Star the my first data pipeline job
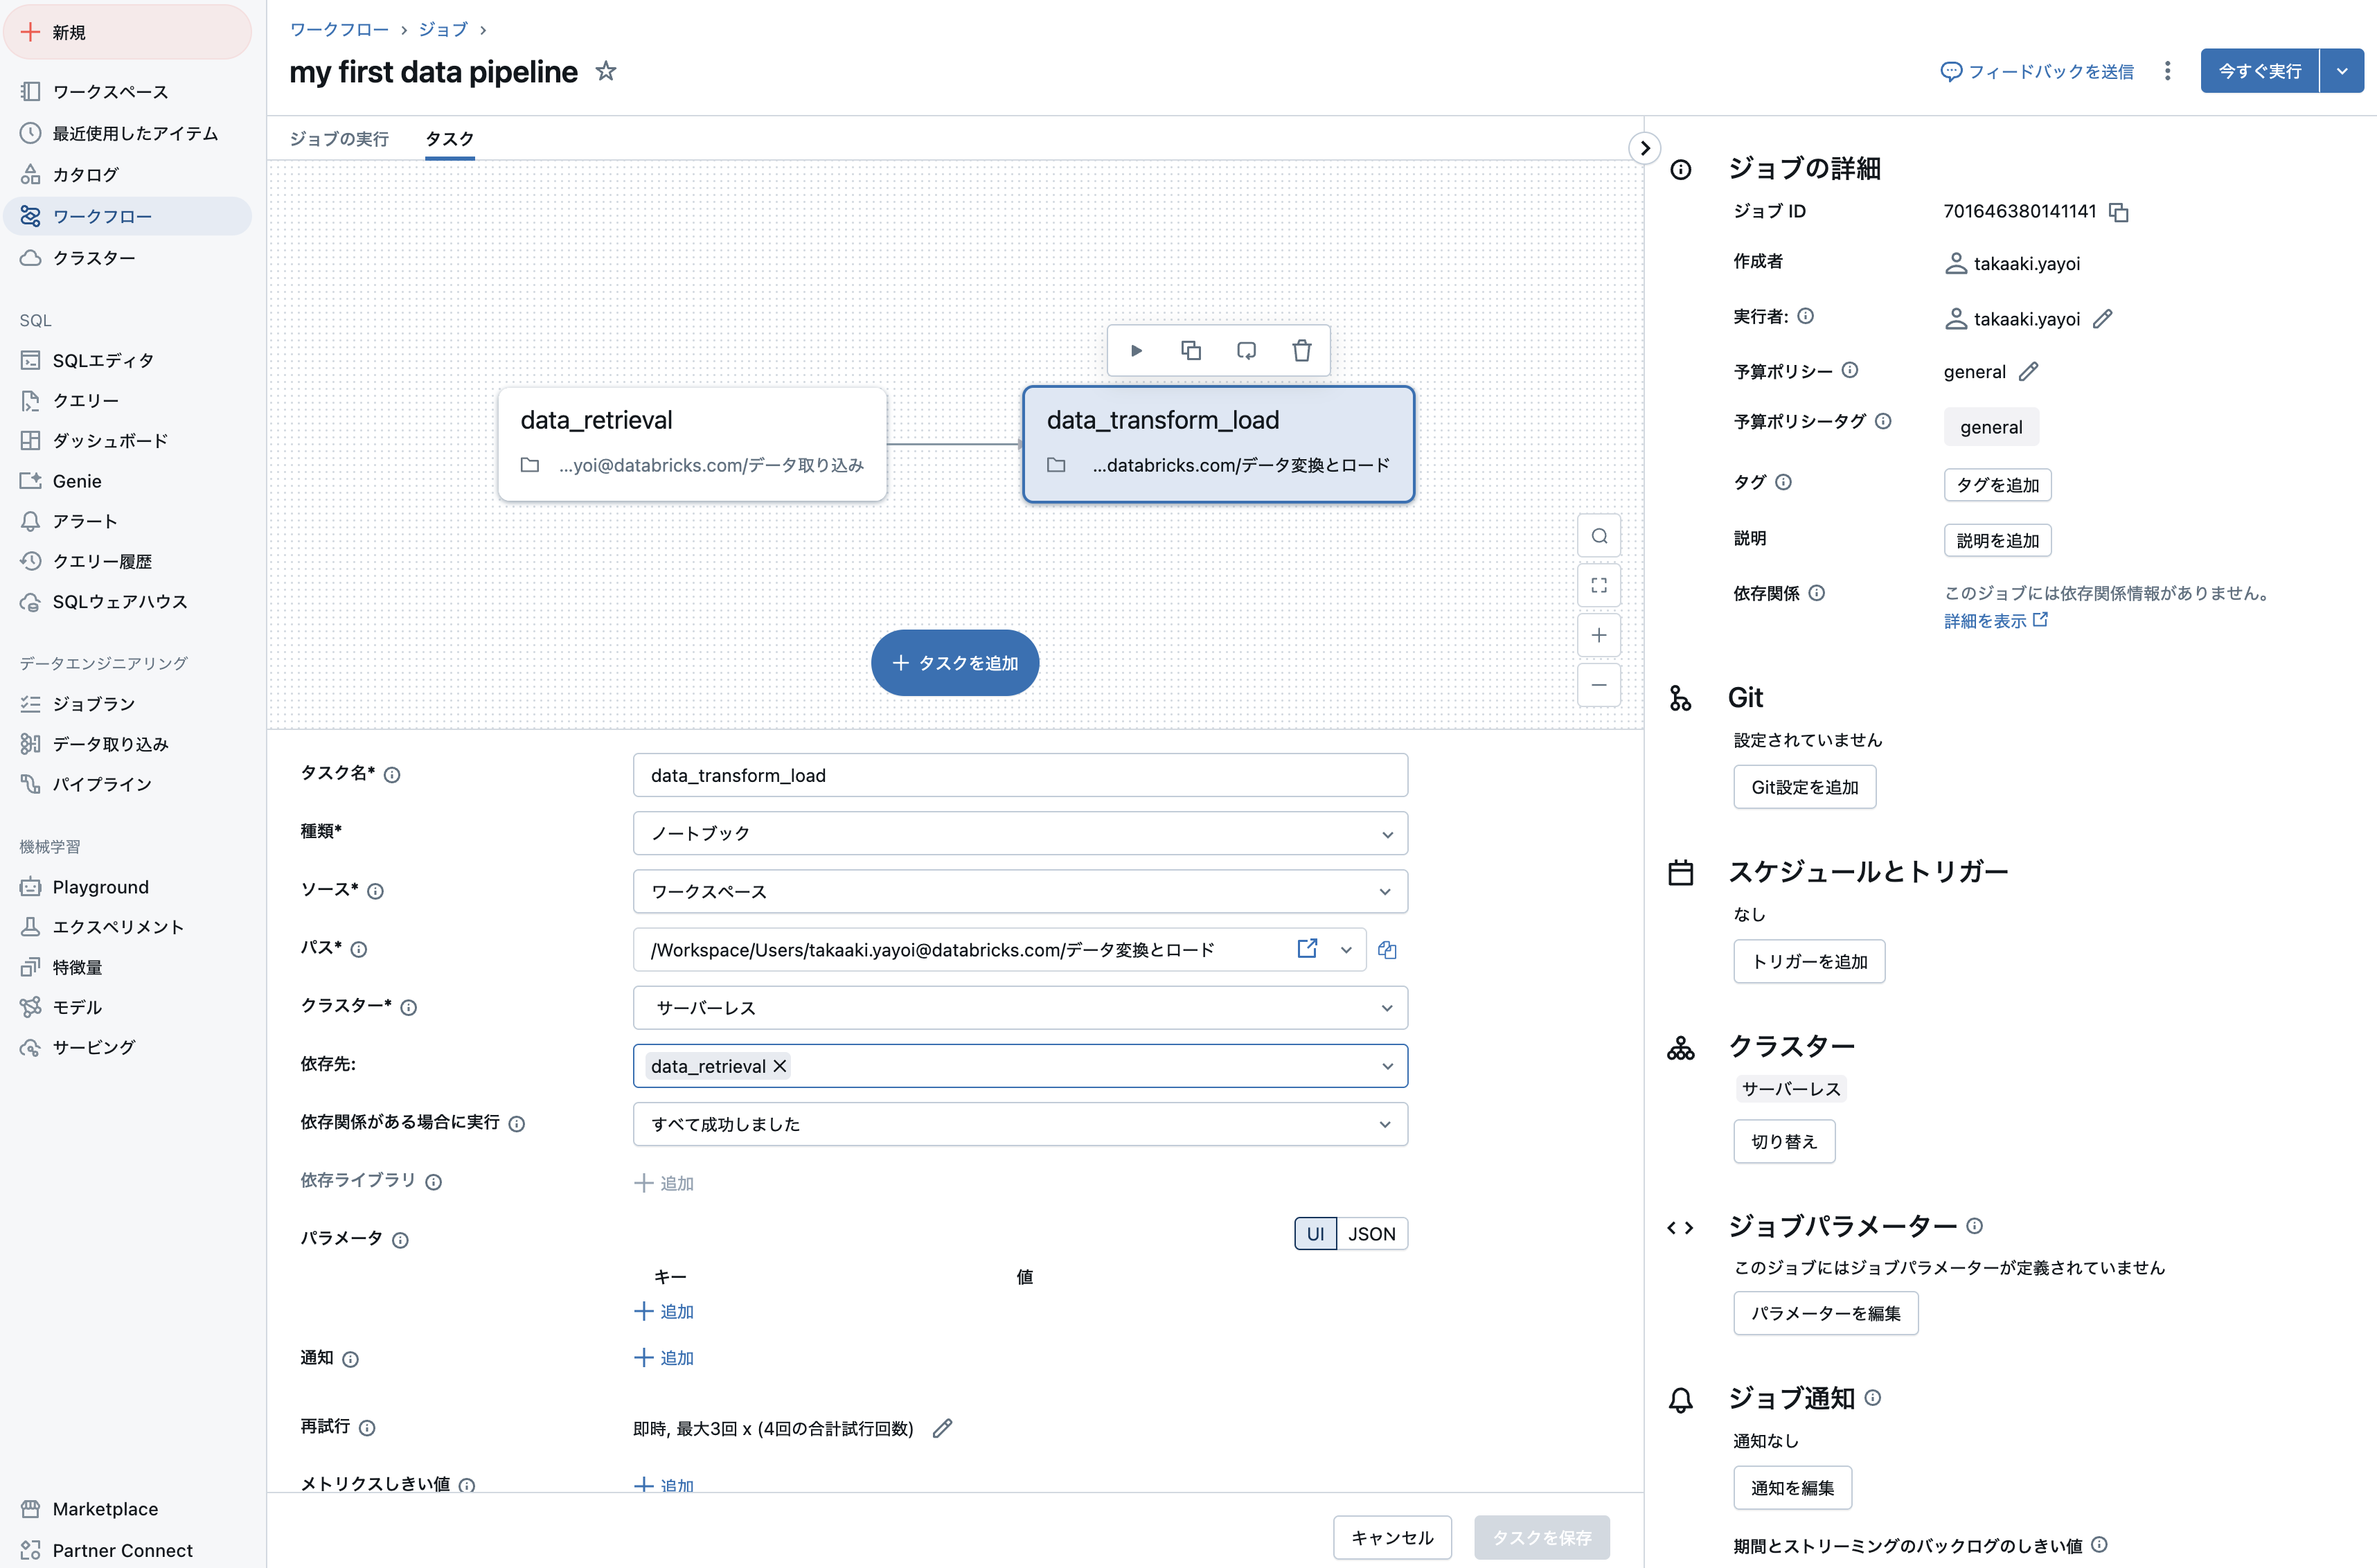This screenshot has height=1568, width=2377. coord(605,72)
